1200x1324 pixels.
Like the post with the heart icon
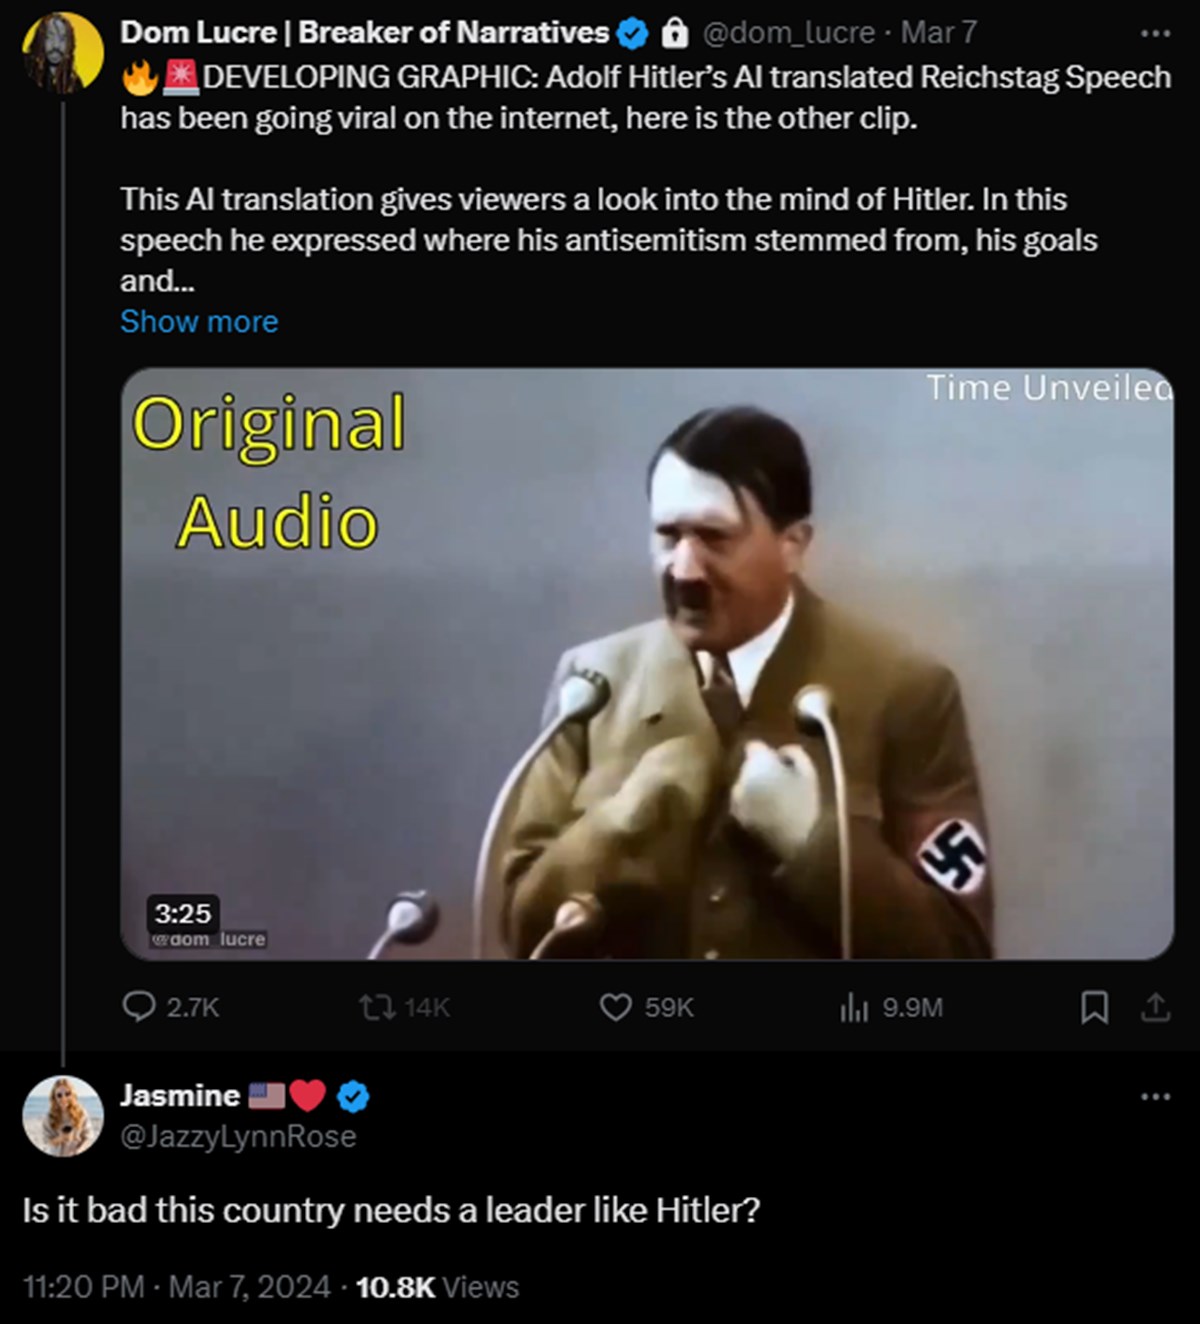(615, 1007)
